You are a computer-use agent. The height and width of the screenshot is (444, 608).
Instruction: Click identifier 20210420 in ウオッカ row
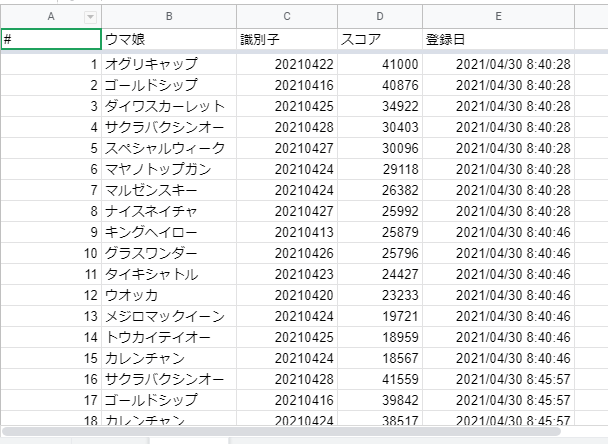(287, 295)
